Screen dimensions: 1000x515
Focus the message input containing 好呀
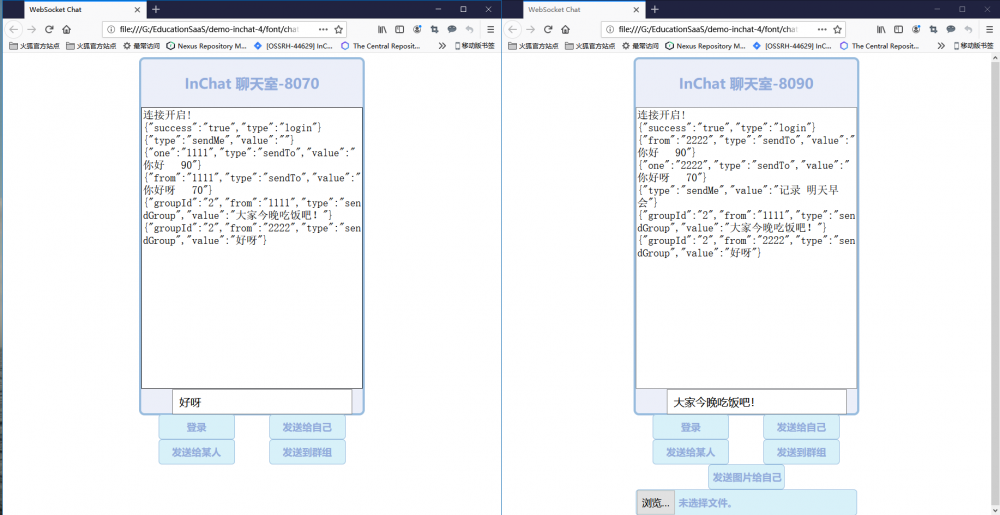[x=262, y=402]
